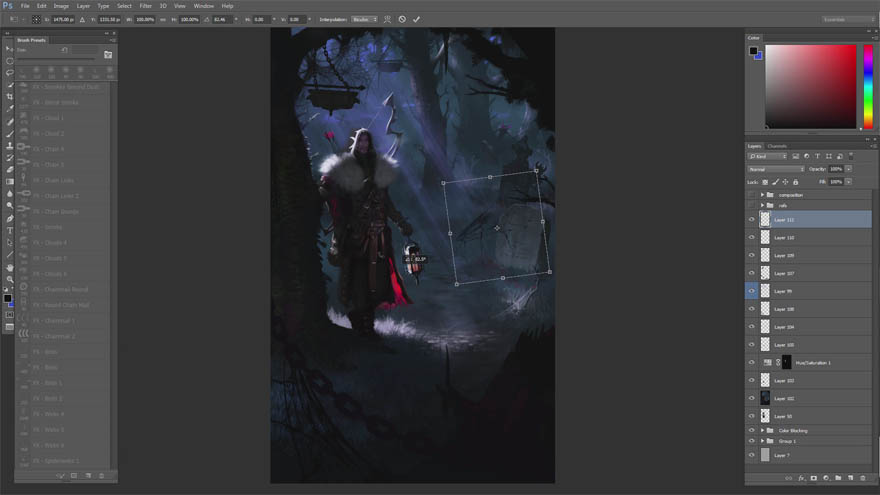Select the Lasso tool
Screen dimensions: 880x495
point(10,72)
